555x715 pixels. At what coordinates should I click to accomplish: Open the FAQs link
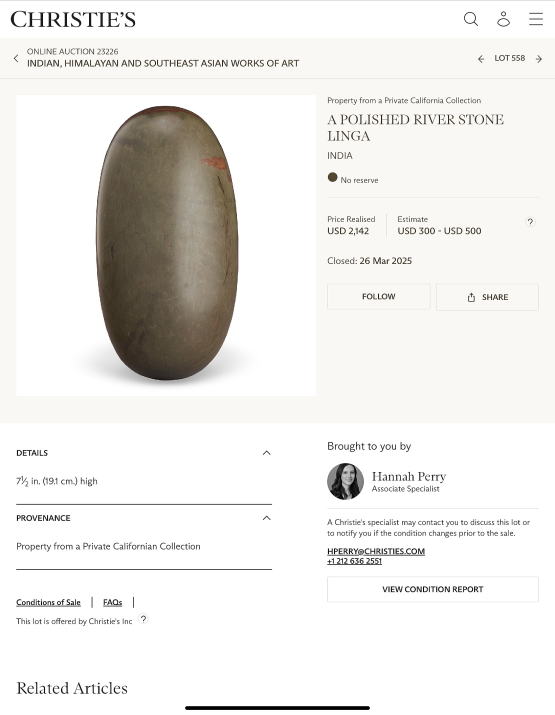pos(113,602)
